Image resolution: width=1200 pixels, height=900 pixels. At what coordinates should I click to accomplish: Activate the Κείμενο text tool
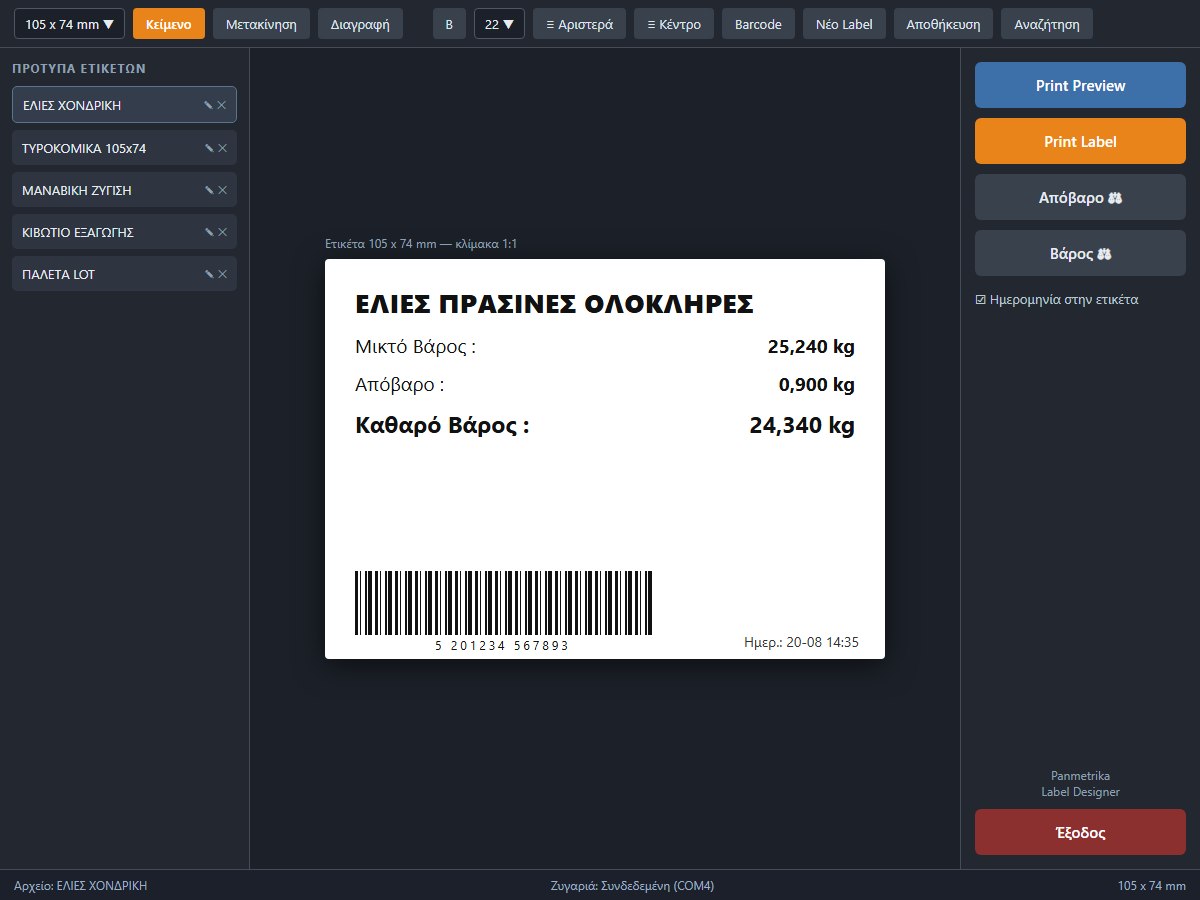(x=169, y=24)
